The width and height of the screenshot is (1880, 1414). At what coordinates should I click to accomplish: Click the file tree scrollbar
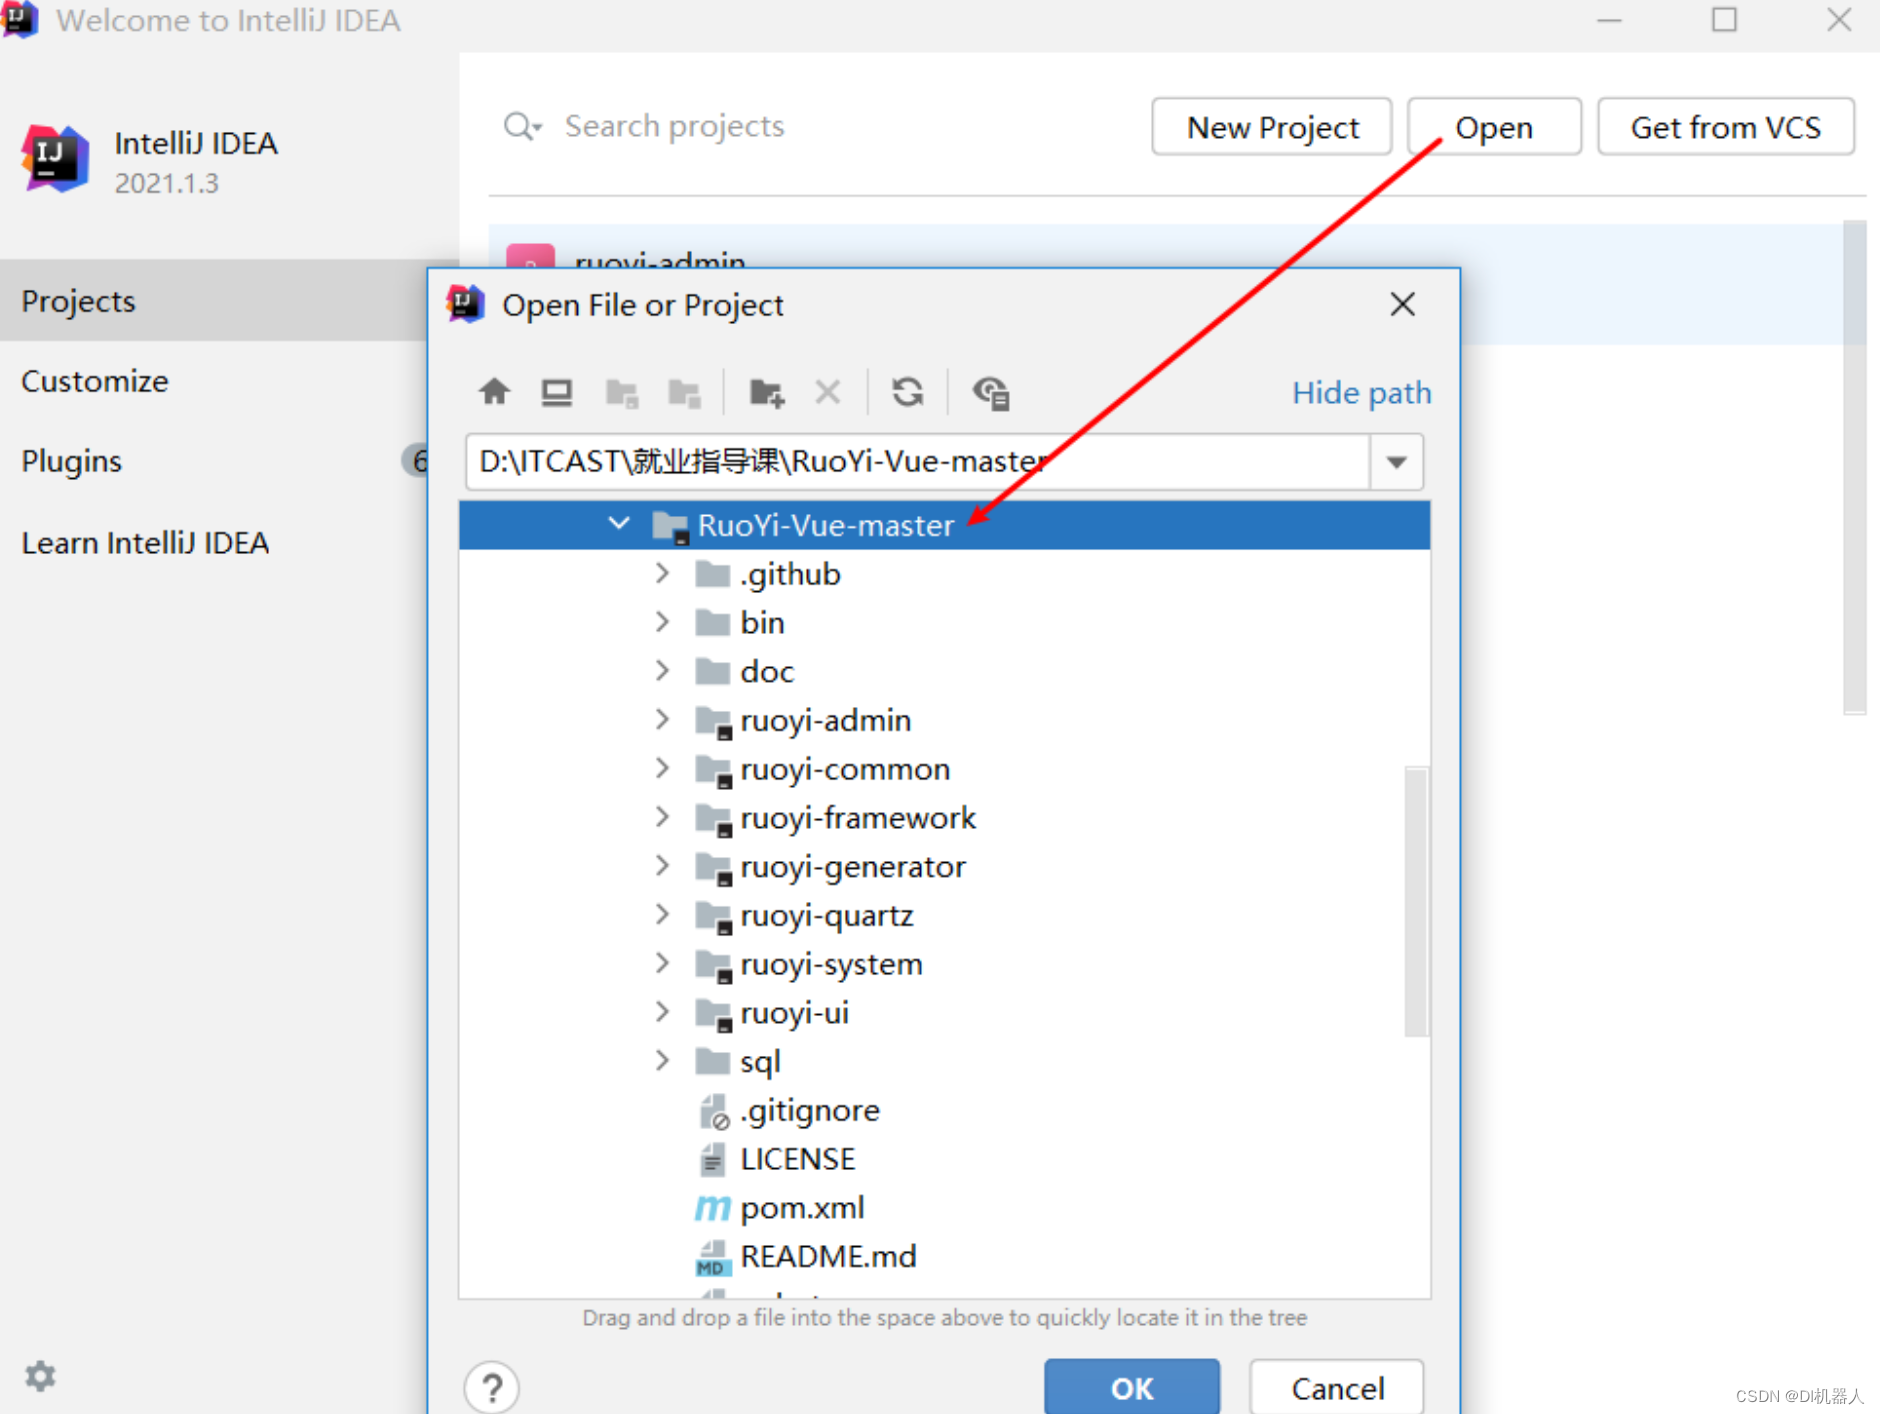[x=1416, y=901]
